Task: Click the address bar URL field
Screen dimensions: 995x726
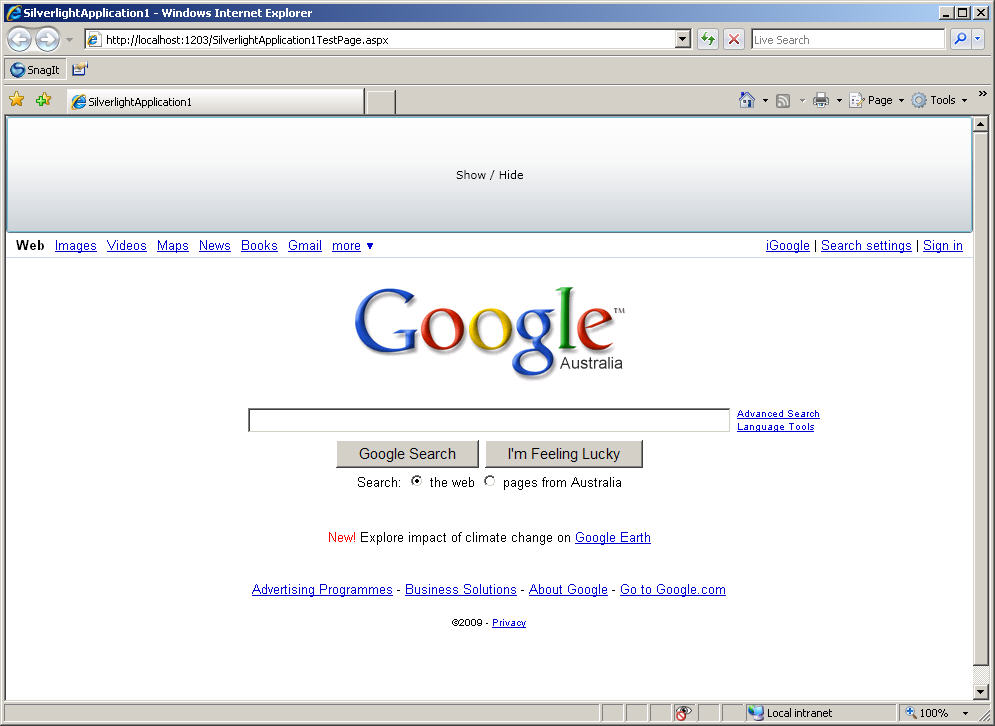Action: pyautogui.click(x=380, y=39)
